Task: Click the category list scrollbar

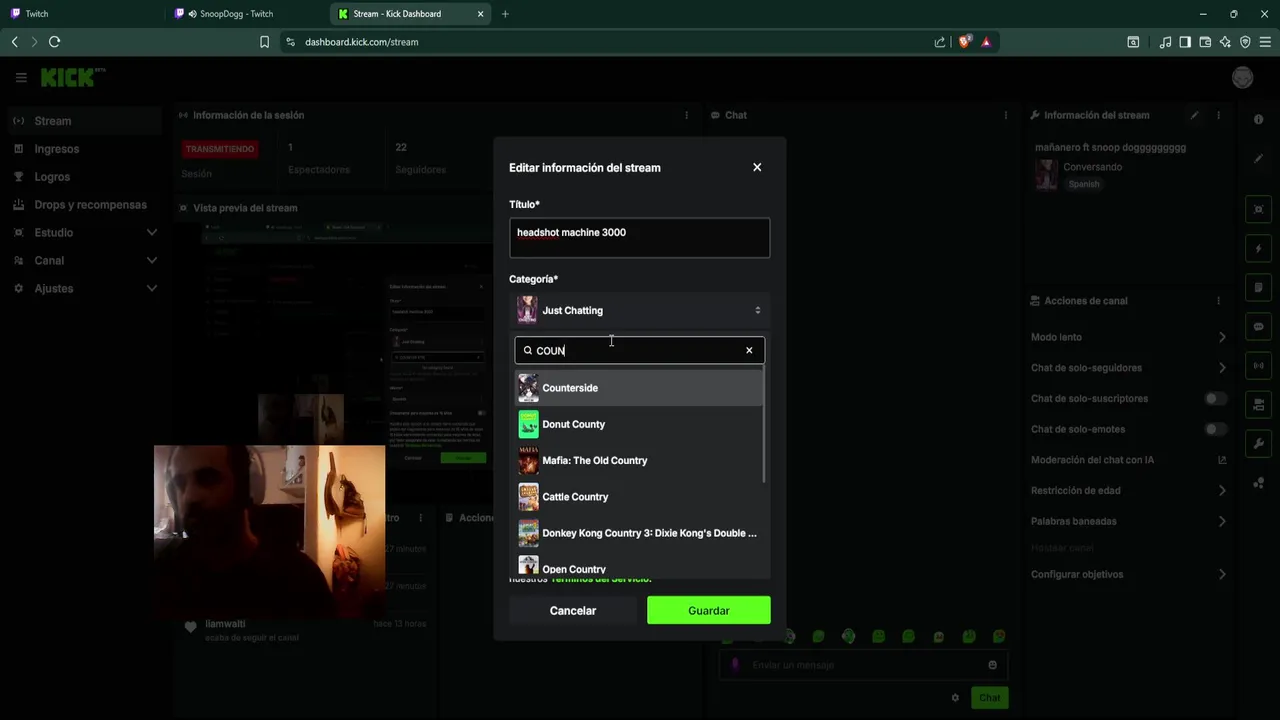Action: click(x=765, y=426)
